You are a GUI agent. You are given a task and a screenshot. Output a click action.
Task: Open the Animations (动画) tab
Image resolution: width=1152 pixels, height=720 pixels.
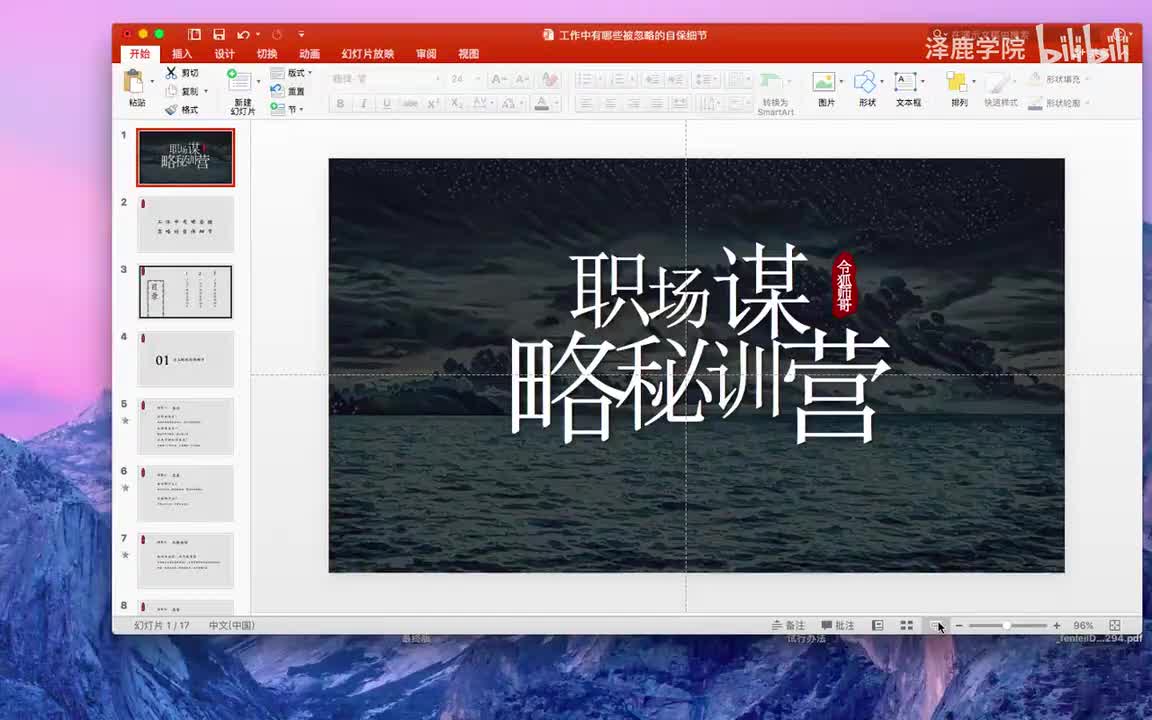pos(310,54)
